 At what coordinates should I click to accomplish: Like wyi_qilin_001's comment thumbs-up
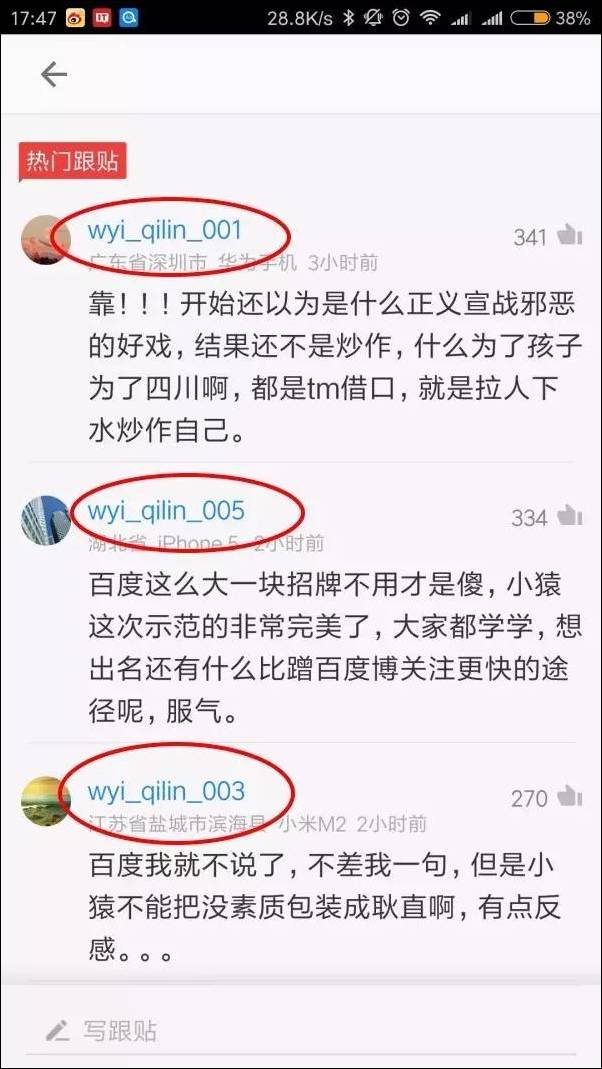(x=569, y=236)
